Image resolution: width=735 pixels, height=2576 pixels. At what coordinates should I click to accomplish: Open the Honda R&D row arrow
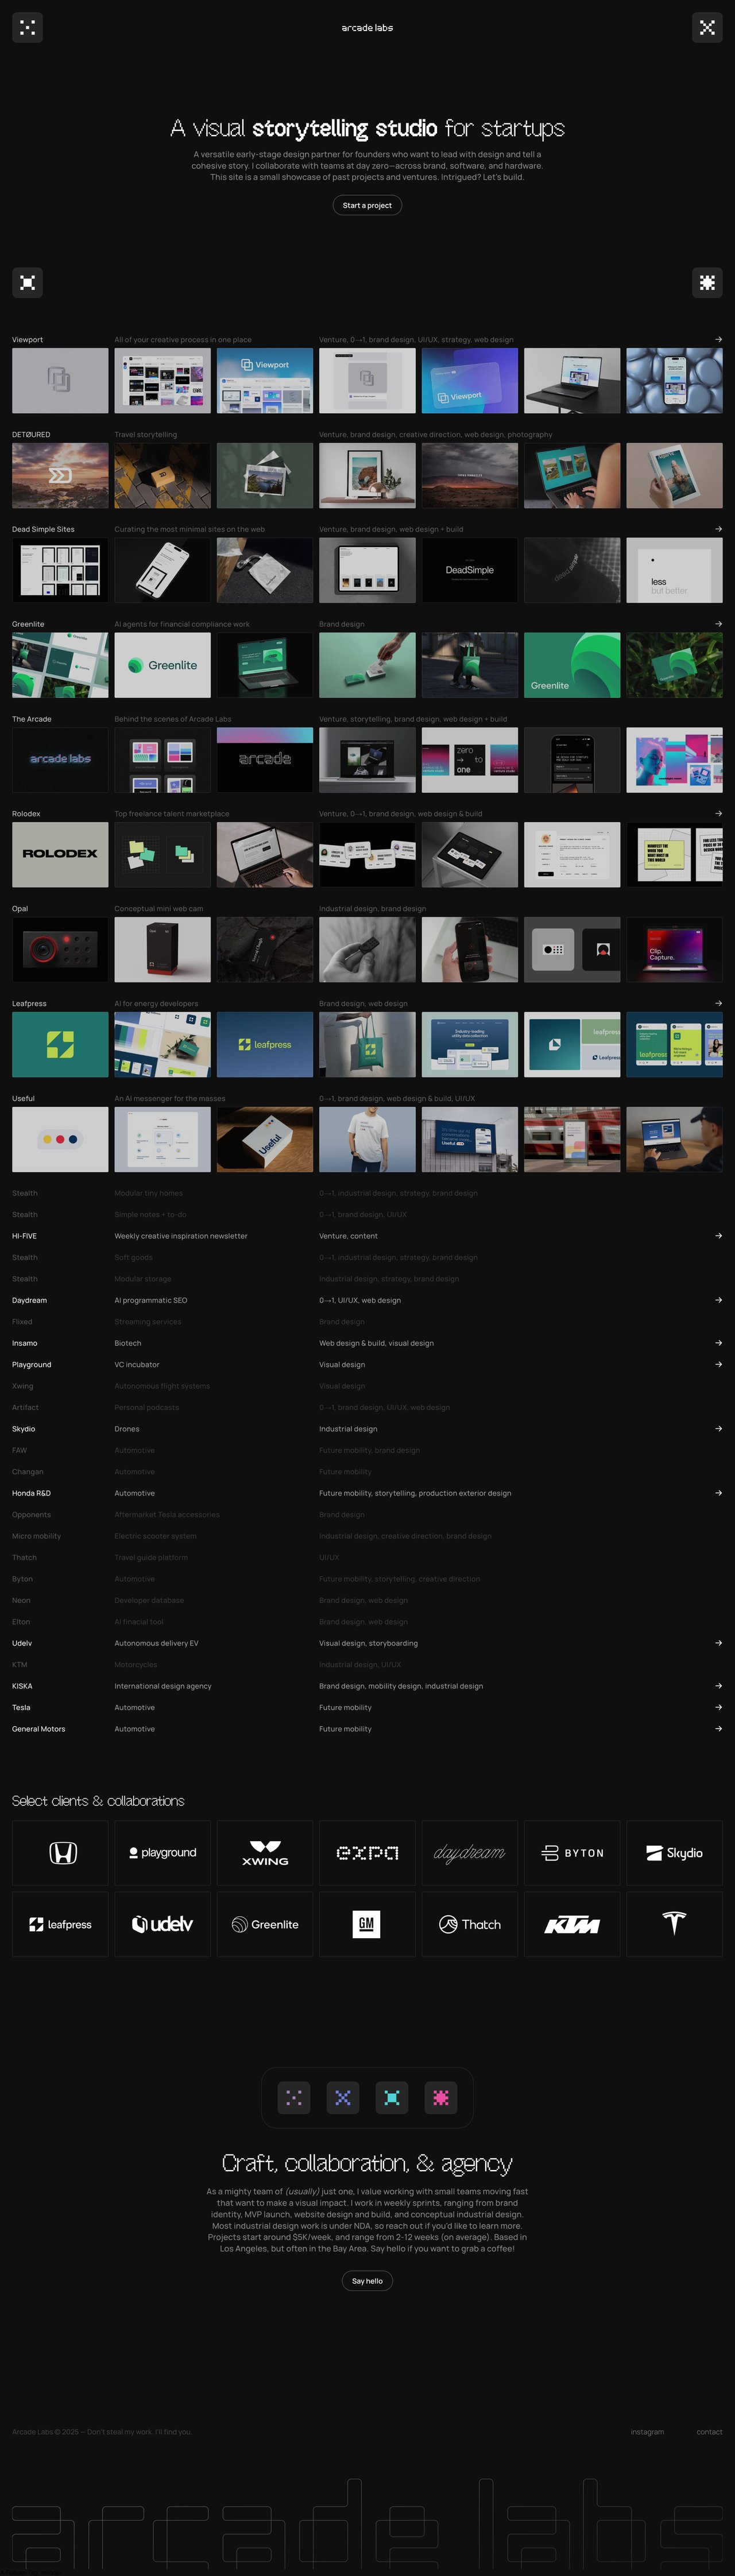[x=718, y=1493]
